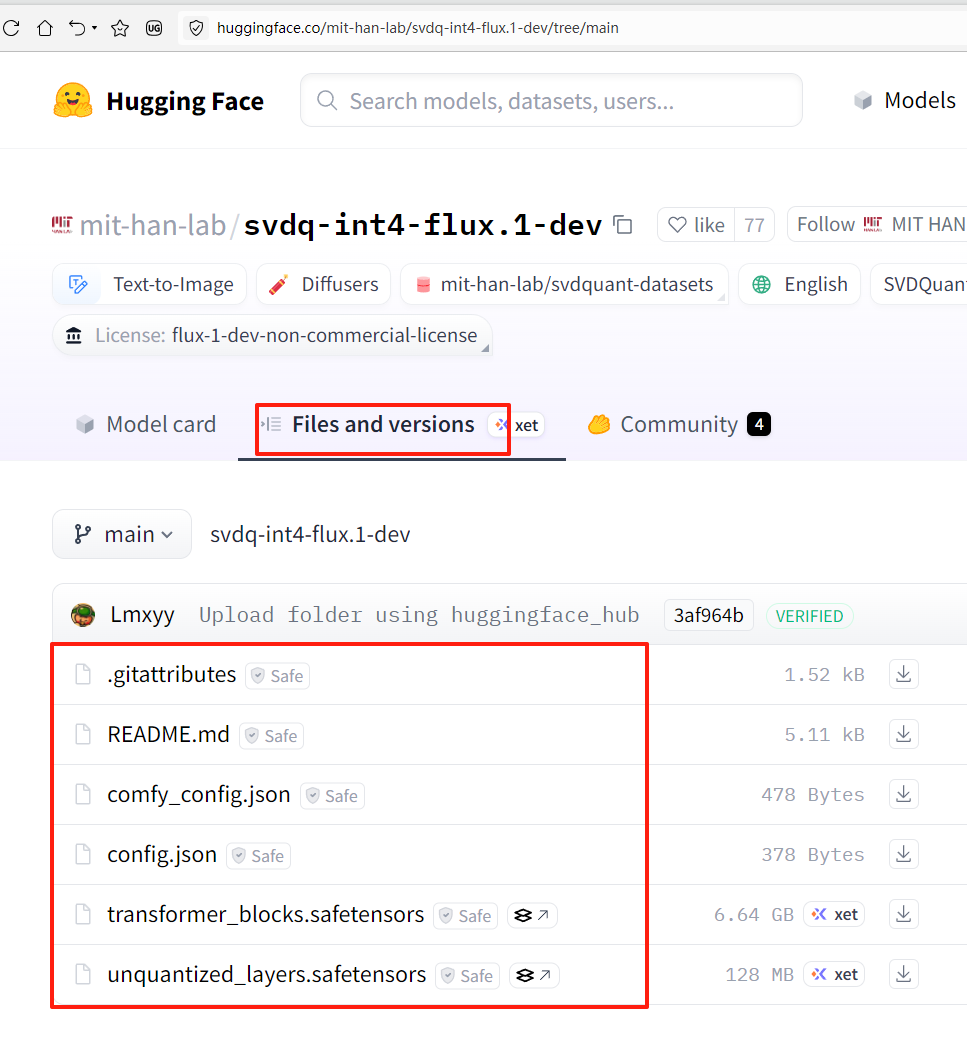The height and width of the screenshot is (1039, 967).
Task: Click the svdq-int4-flux.1-dev breadcrumb path
Action: [310, 534]
